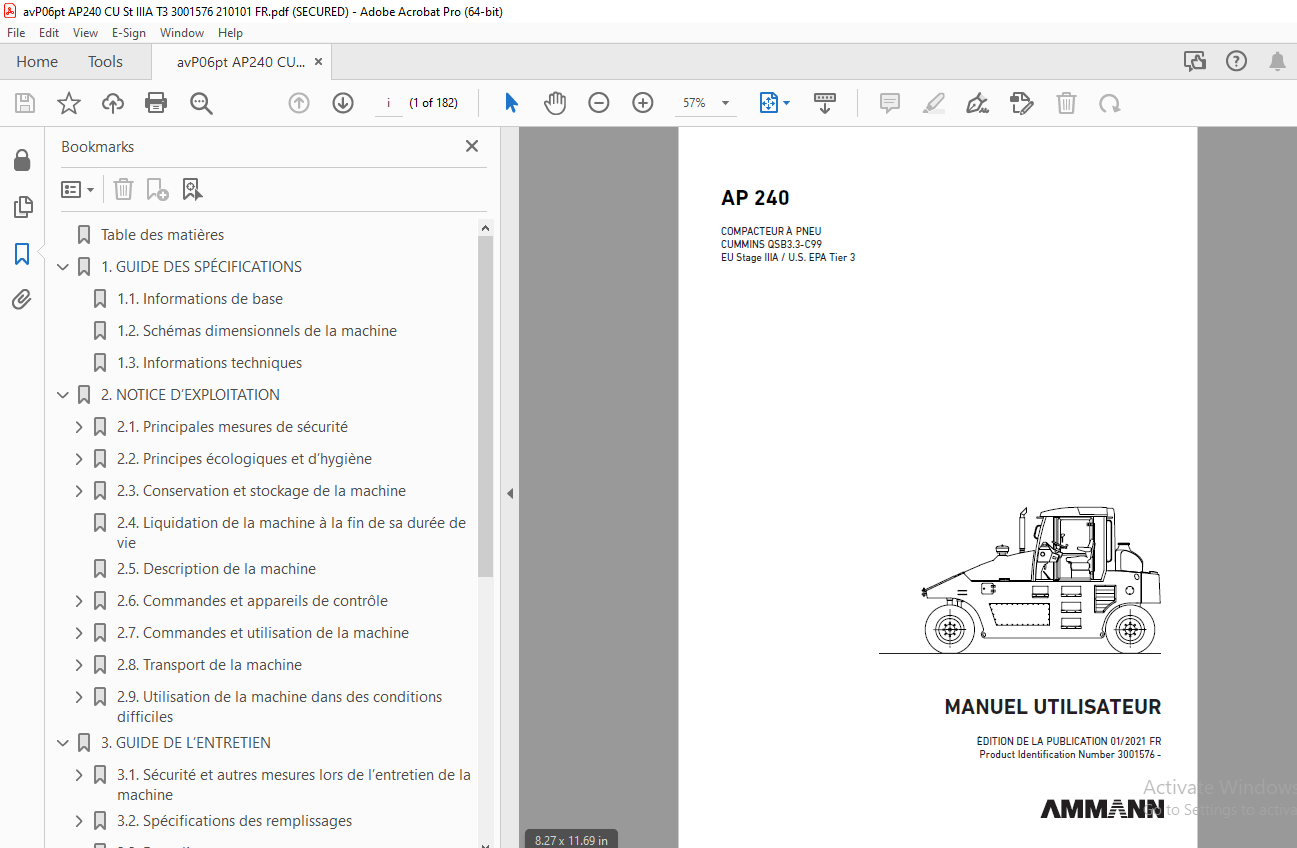The width and height of the screenshot is (1297, 848).
Task: Collapse 2. NOTICE D'EXPLOITATION section
Action: point(63,395)
